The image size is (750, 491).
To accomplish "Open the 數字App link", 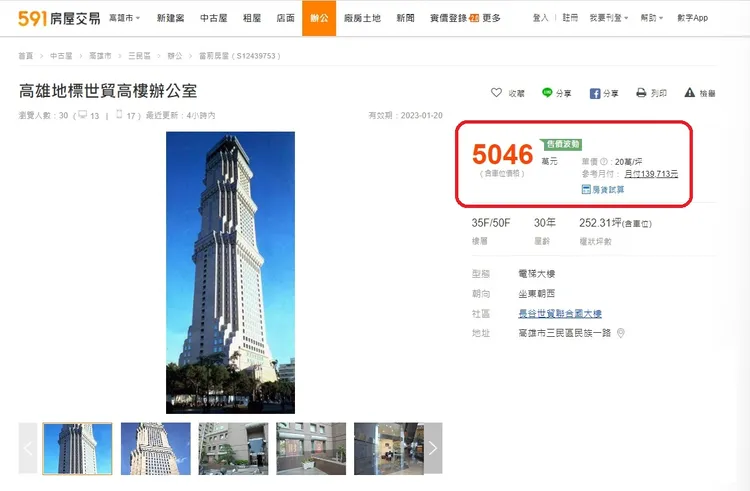I will 692,18.
